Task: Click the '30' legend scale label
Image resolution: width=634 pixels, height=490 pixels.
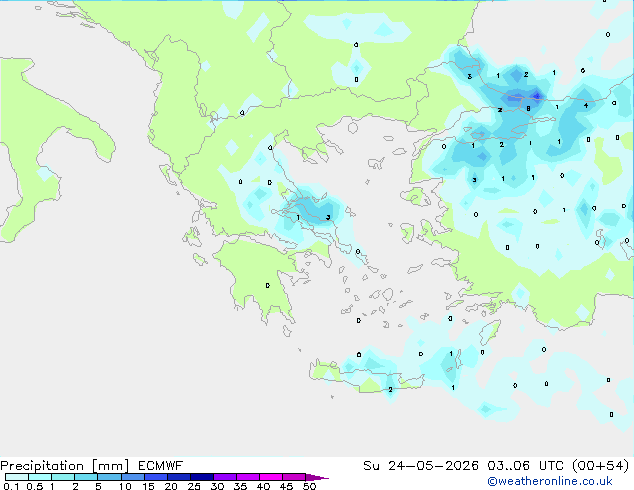Action: pyautogui.click(x=217, y=486)
